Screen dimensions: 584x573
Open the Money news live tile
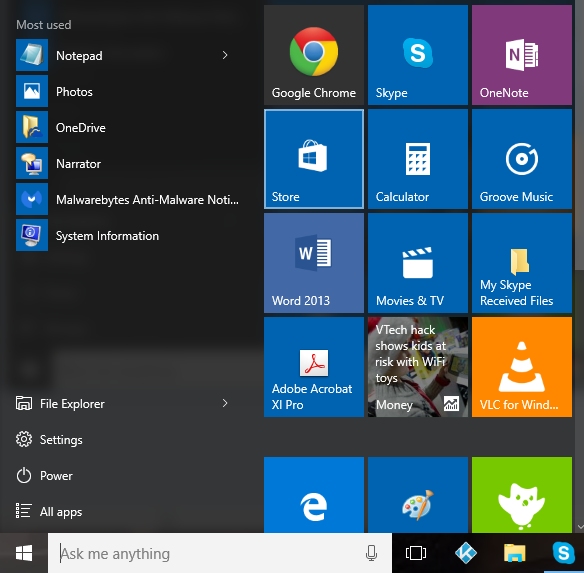tap(418, 367)
